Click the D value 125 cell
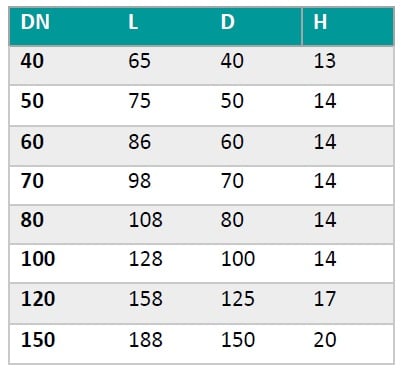Viewport: 401px width, 370px height. tap(238, 299)
